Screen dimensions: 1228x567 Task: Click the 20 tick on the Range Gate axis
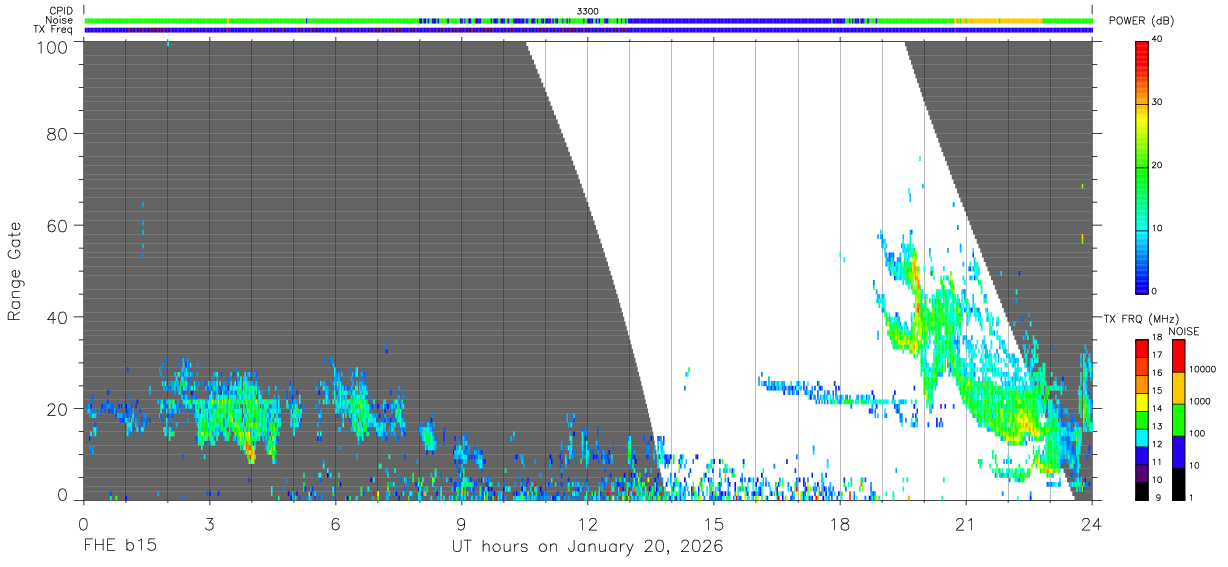(x=58, y=409)
